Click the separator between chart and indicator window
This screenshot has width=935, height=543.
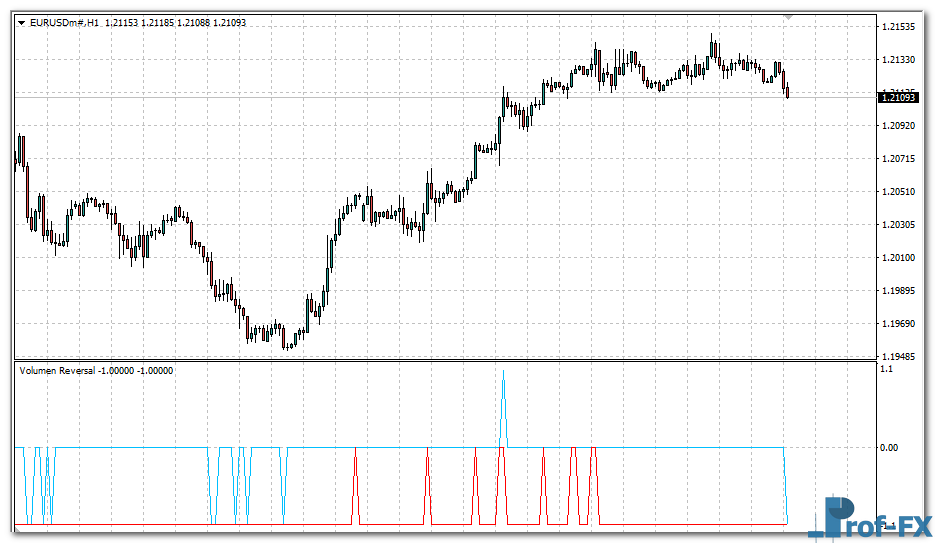(x=440, y=361)
